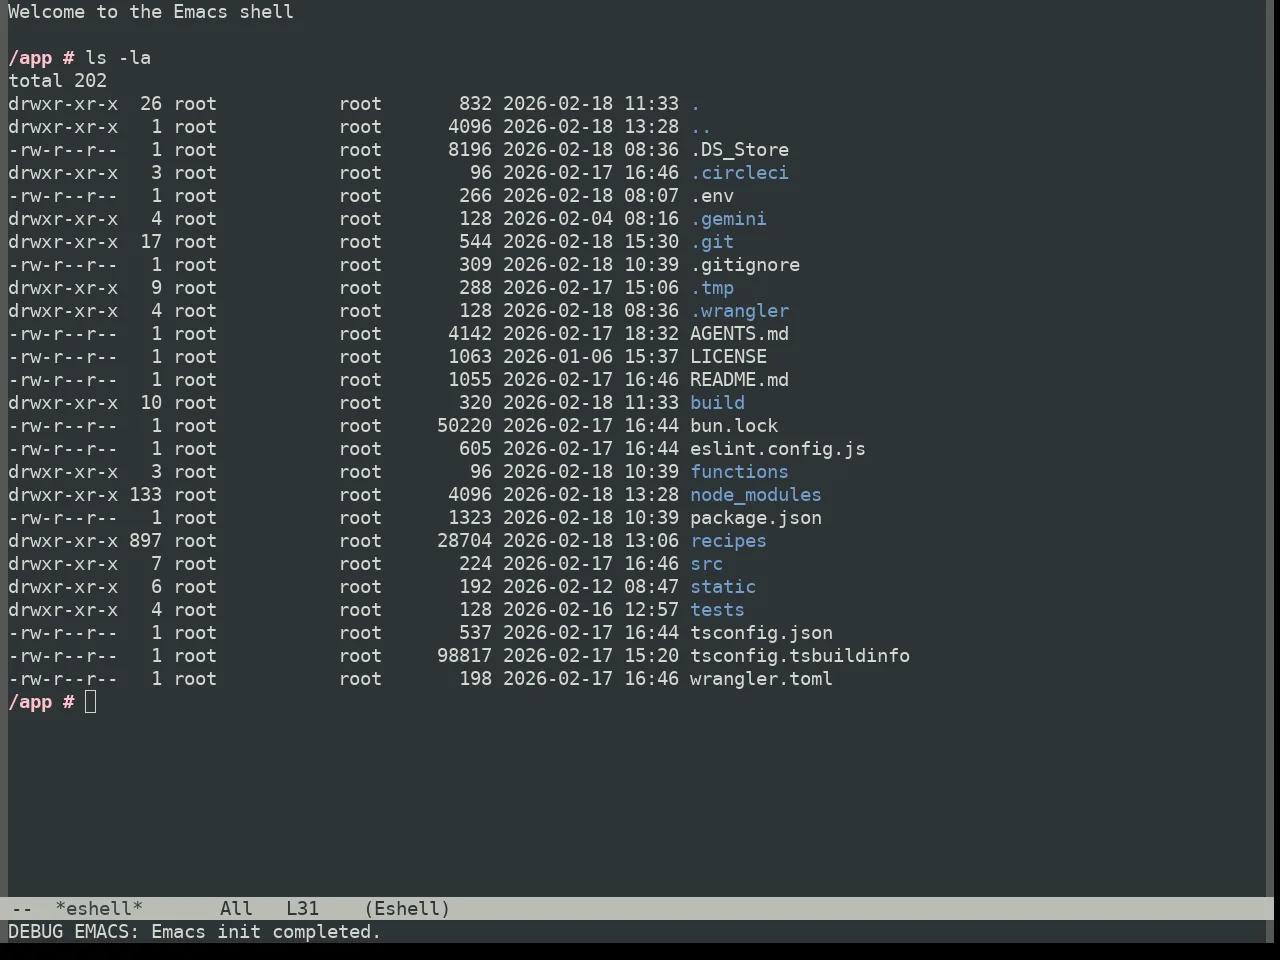This screenshot has width=1280, height=960.
Task: Click the 2026-02-12 date of static
Action: pyautogui.click(x=558, y=587)
